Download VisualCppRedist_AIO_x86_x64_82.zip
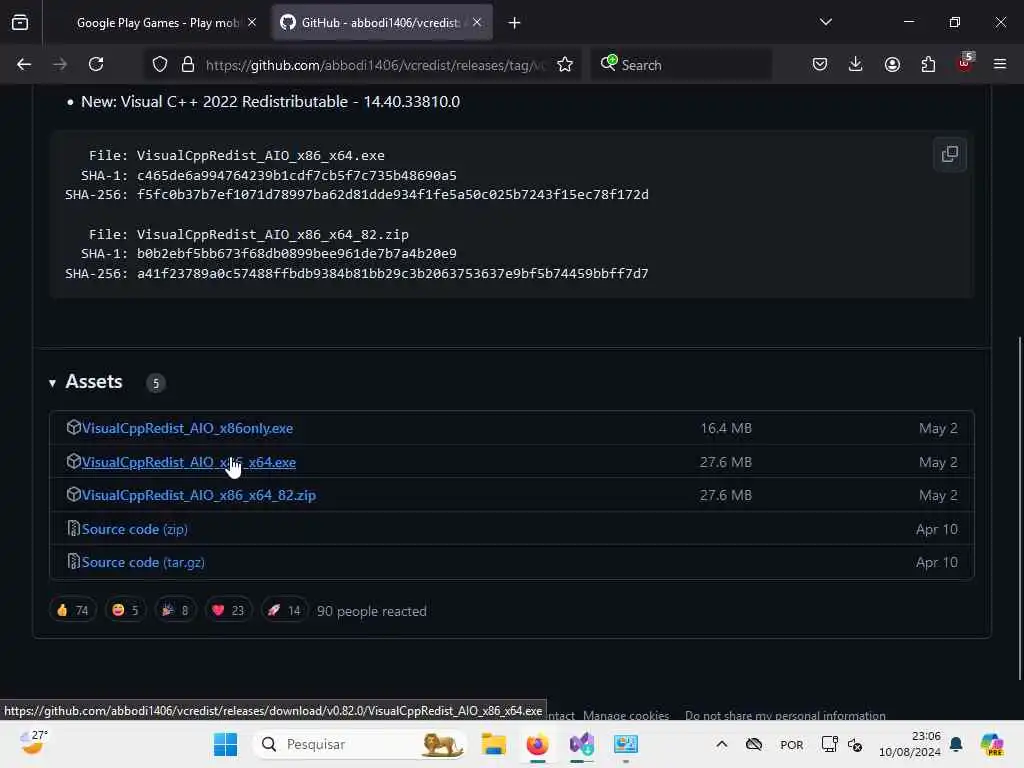The height and width of the screenshot is (768, 1024). [199, 496]
